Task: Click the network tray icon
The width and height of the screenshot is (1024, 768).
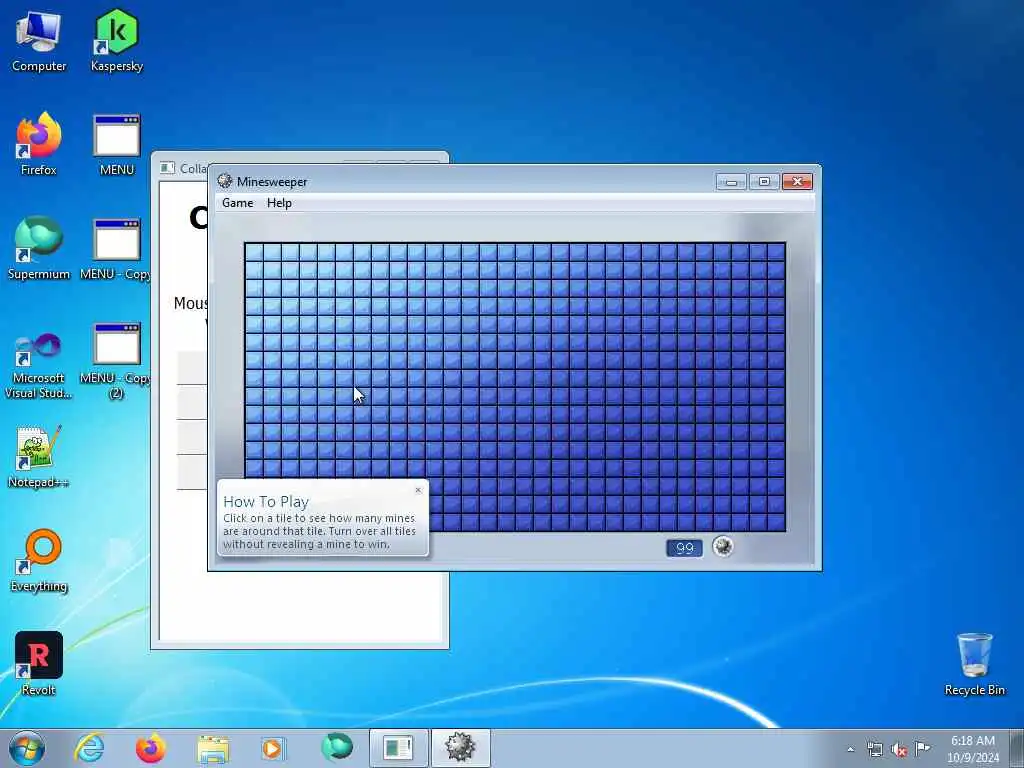Action: tap(874, 749)
